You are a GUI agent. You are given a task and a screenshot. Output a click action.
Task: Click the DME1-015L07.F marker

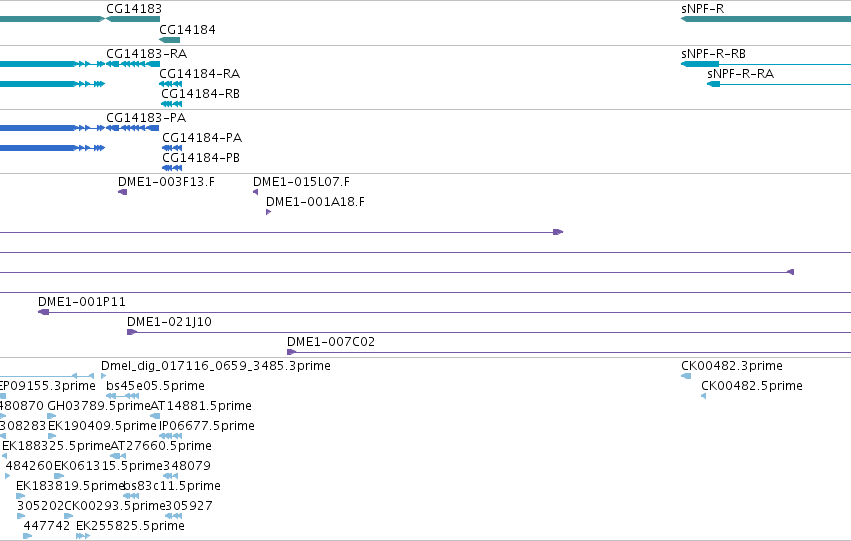(256, 192)
